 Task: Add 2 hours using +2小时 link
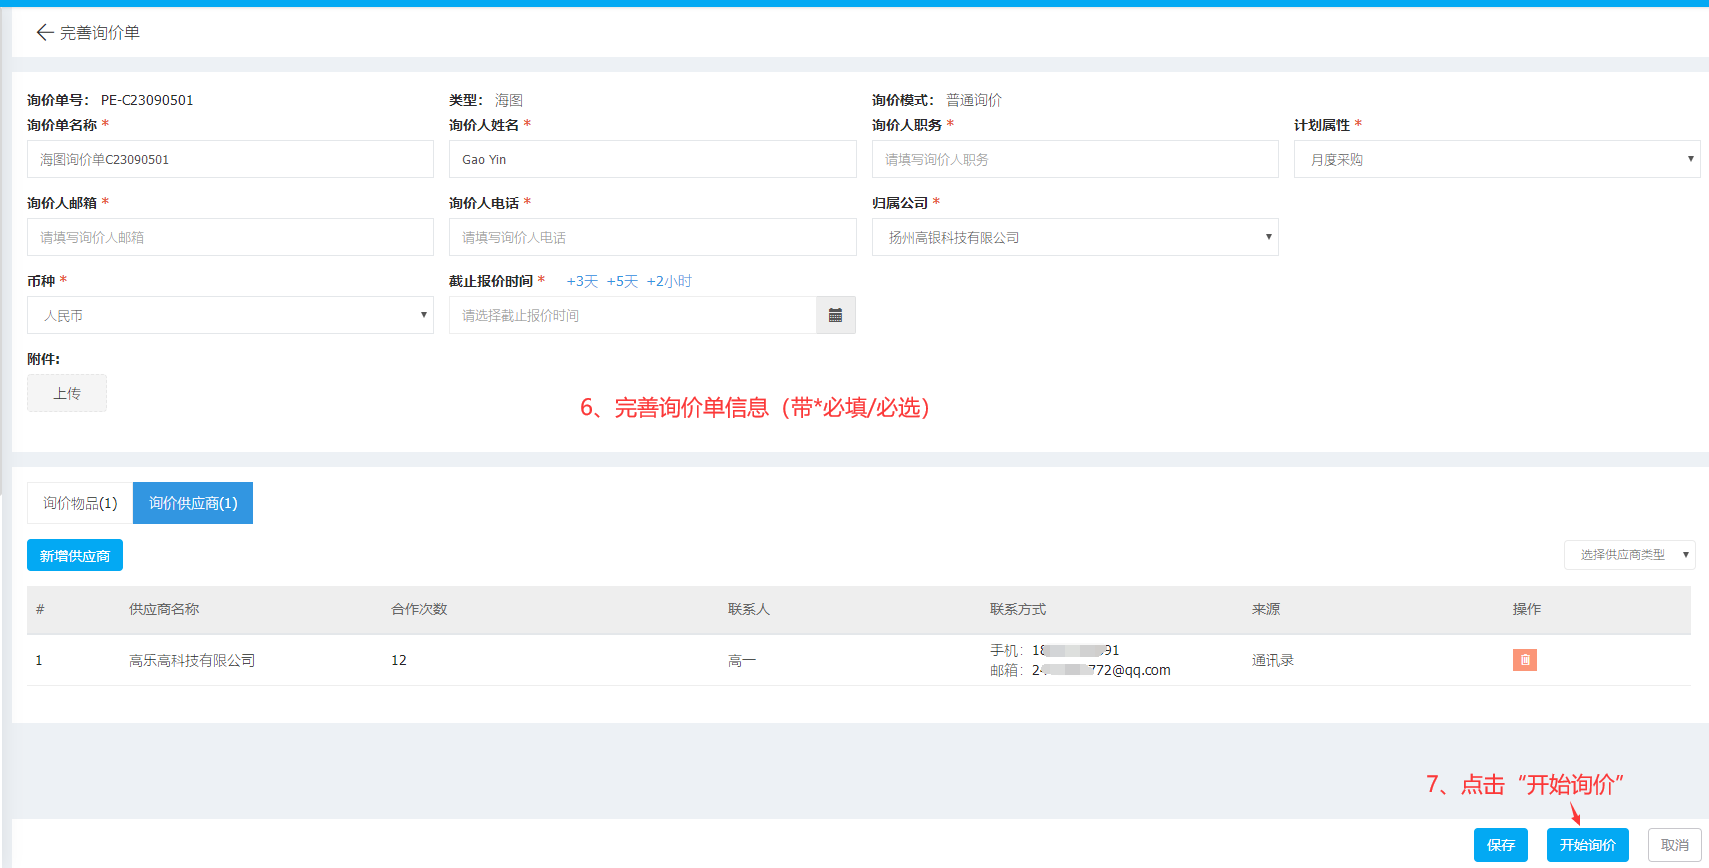[x=669, y=282]
